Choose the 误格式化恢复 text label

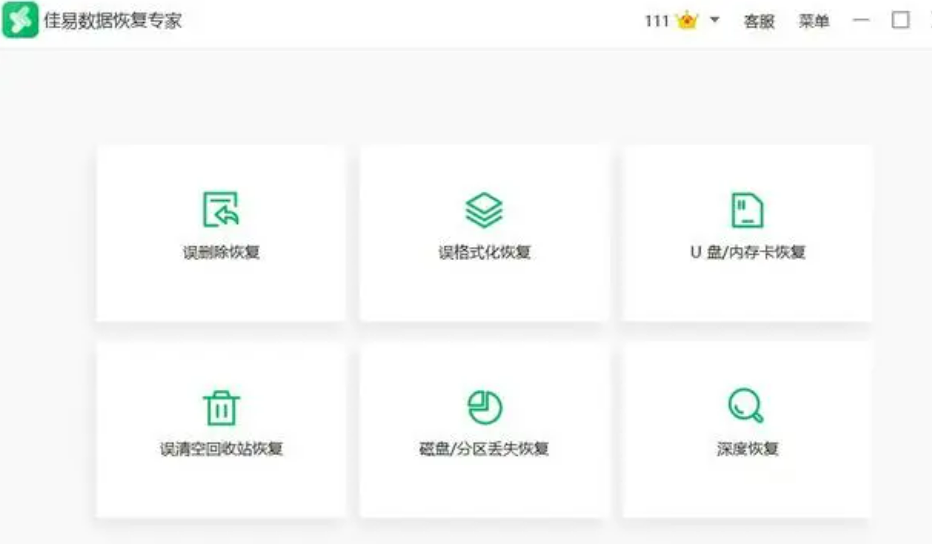(x=484, y=252)
